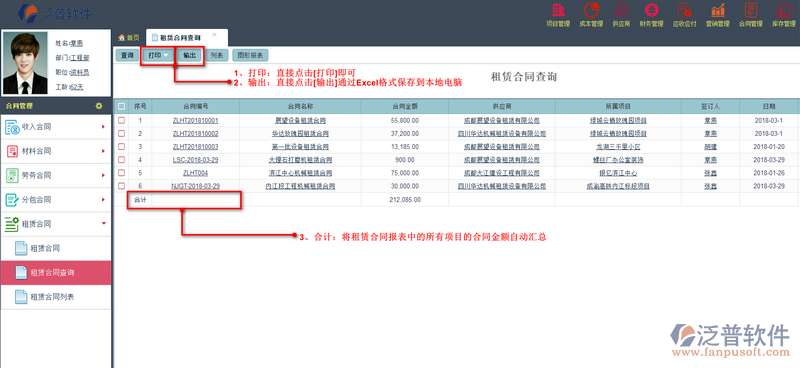Open project 银亿滨江中心 link

pos(618,173)
